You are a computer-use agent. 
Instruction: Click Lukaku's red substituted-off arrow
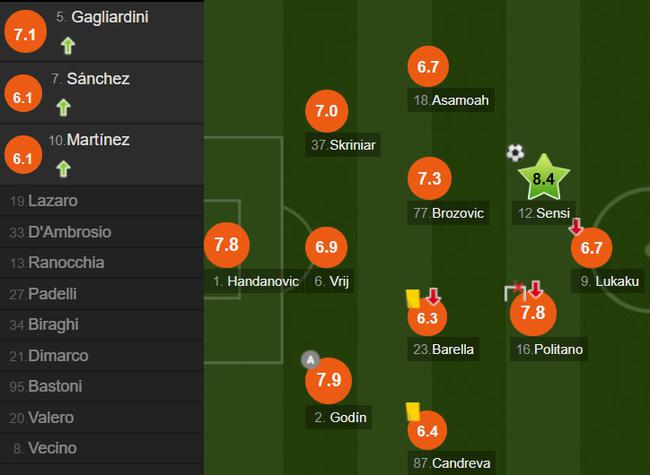click(x=576, y=227)
